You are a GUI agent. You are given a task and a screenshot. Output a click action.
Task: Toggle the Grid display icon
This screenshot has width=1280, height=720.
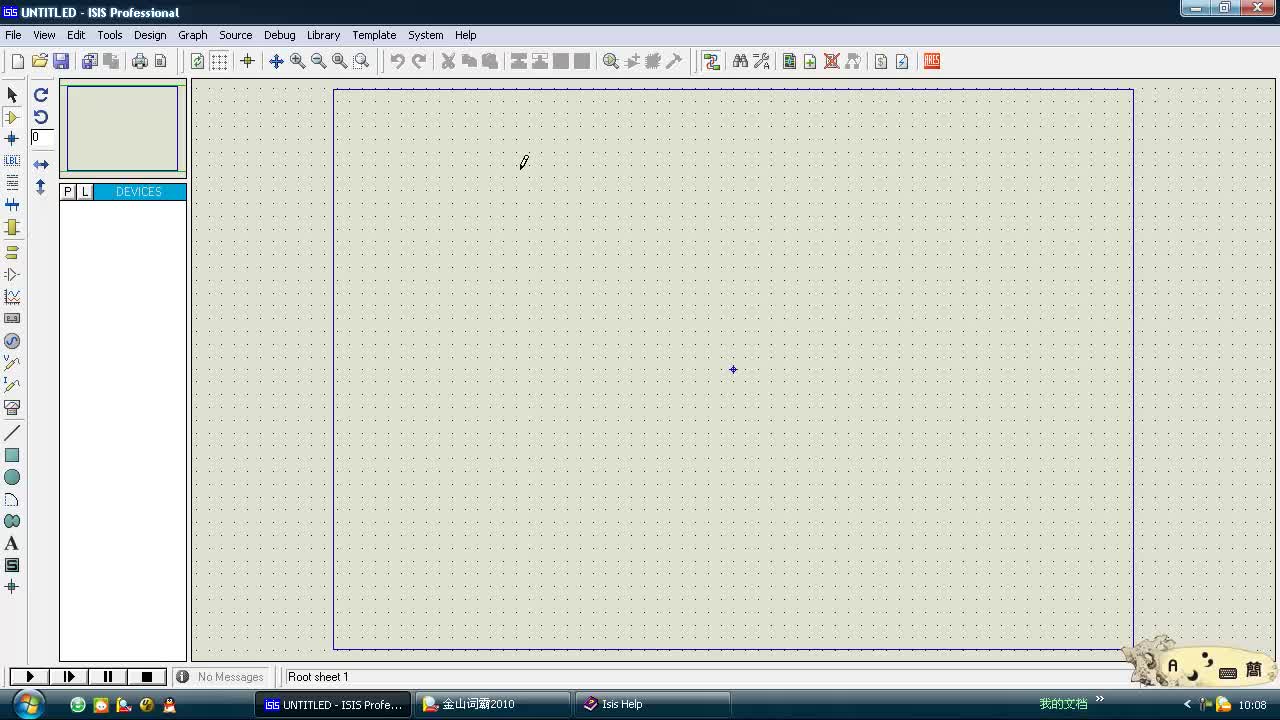[219, 62]
